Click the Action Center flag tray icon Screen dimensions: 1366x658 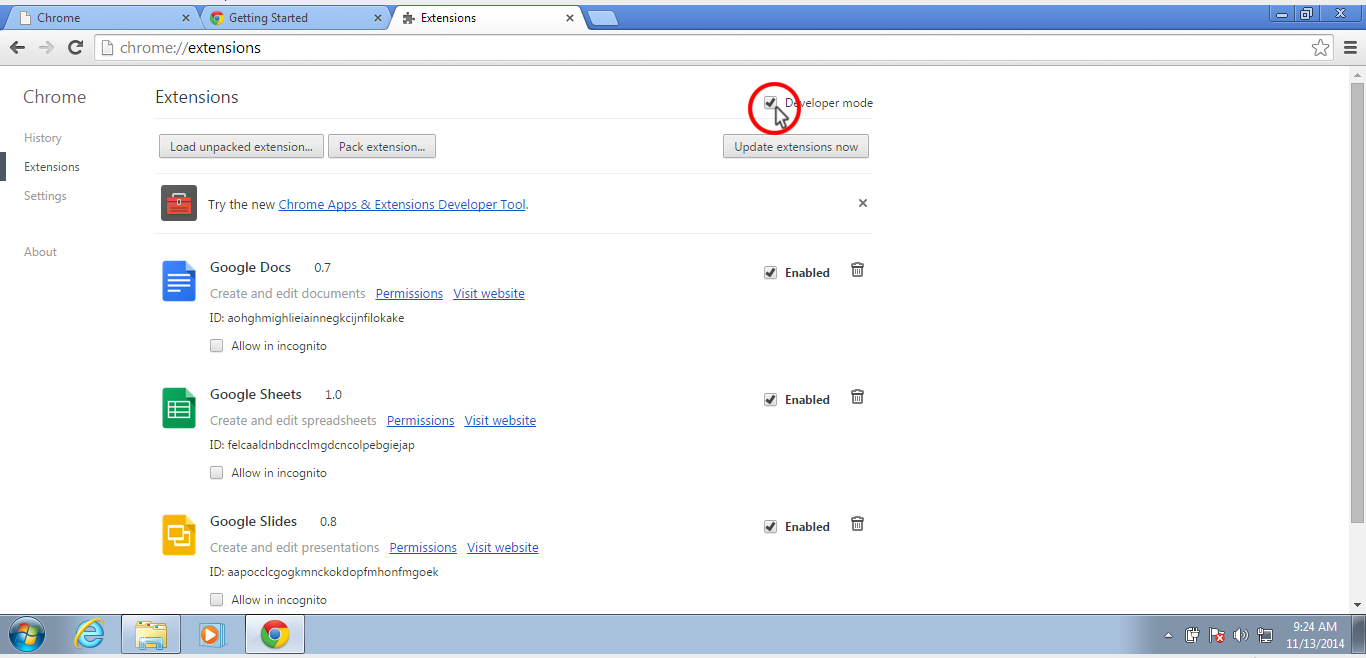pos(1217,635)
